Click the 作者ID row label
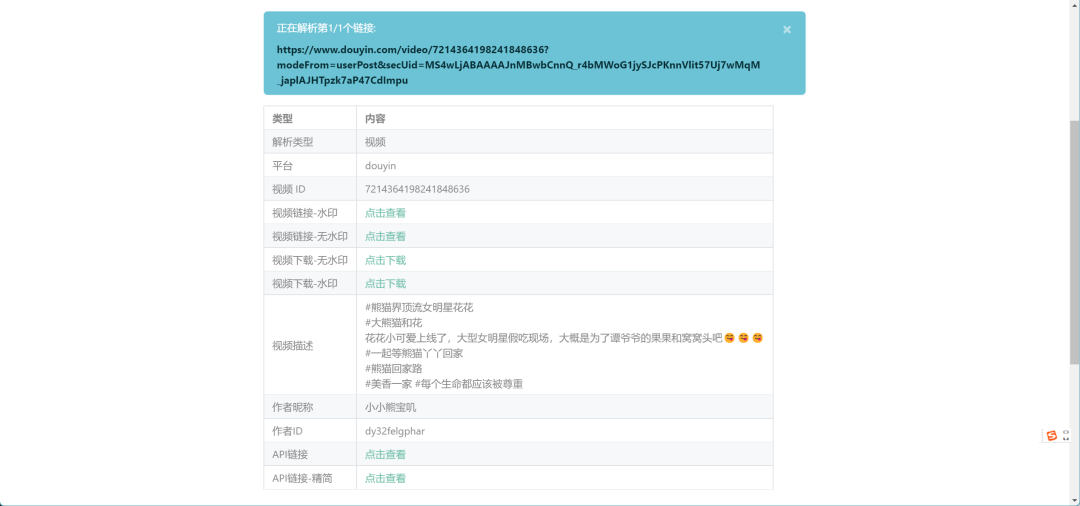This screenshot has height=506, width=1080. pyautogui.click(x=287, y=431)
